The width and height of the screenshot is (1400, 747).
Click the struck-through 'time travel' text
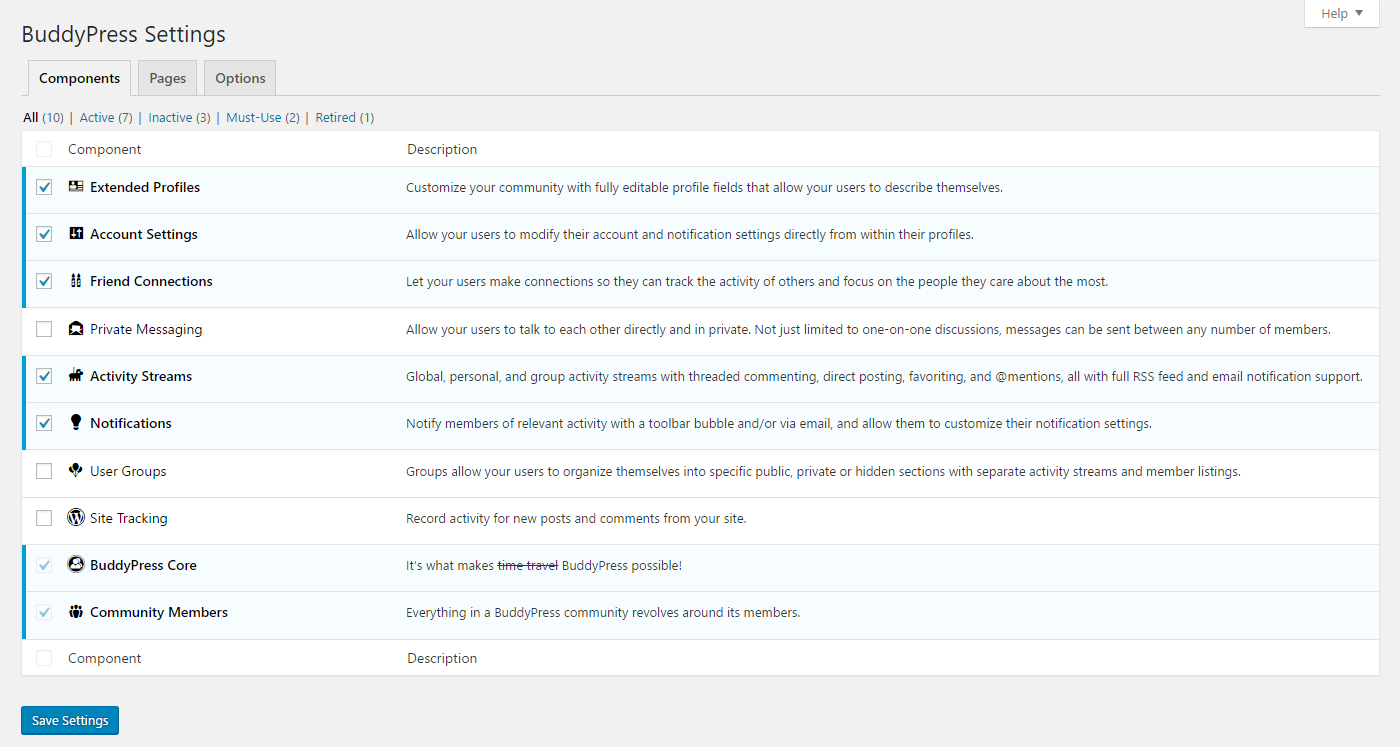pos(527,565)
